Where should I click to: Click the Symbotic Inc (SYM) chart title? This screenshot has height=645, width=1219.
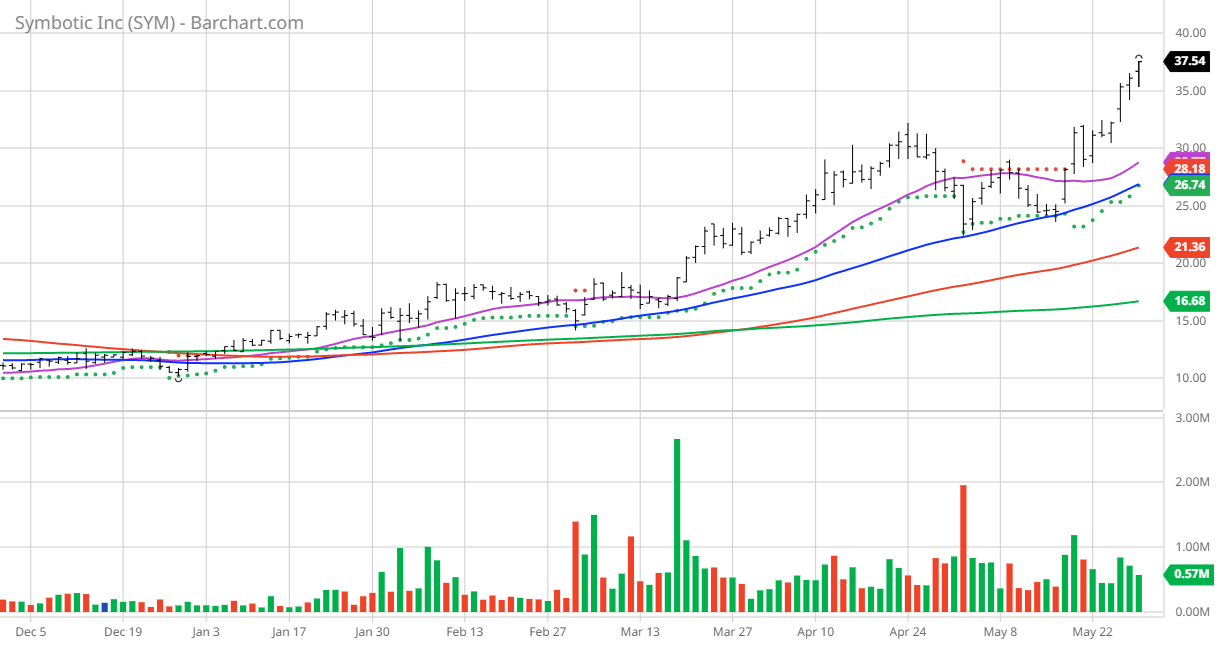coord(159,22)
